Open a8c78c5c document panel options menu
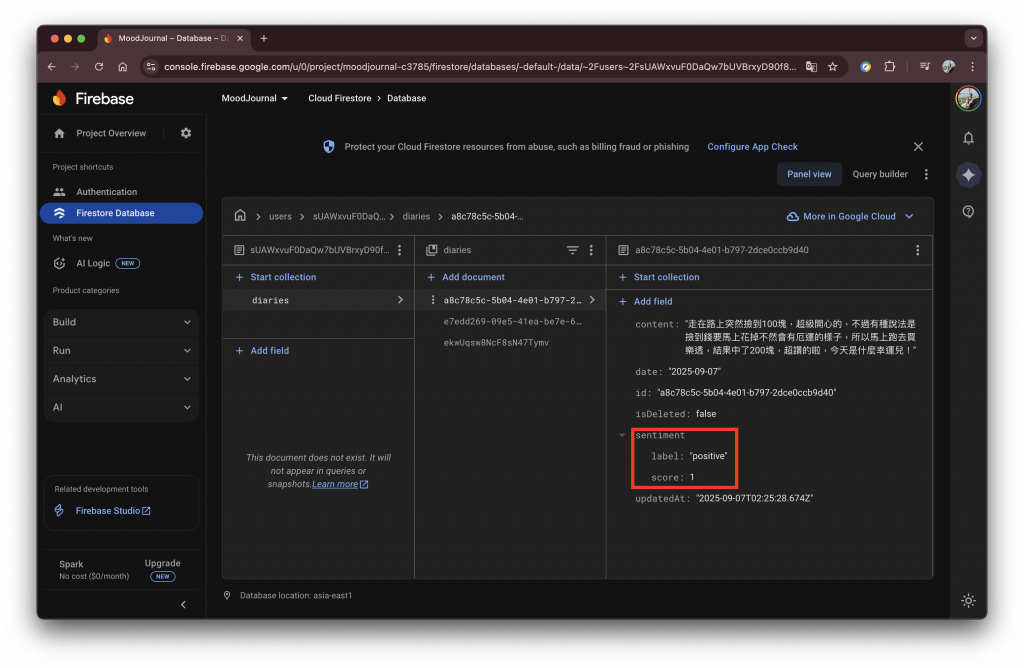 point(918,250)
